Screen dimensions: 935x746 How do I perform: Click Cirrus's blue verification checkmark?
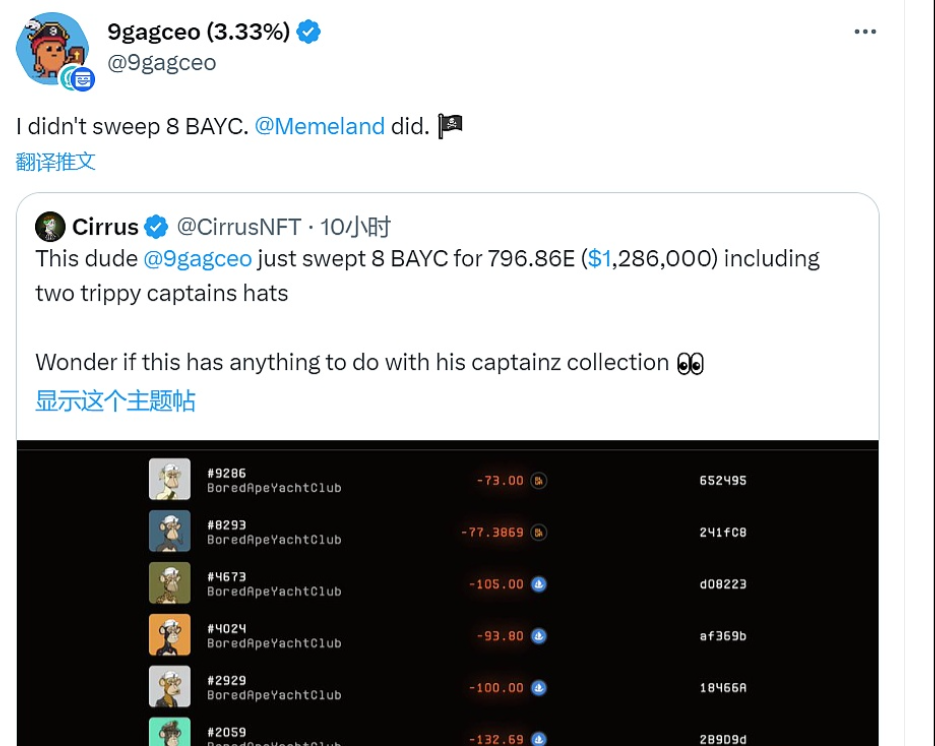pos(156,226)
